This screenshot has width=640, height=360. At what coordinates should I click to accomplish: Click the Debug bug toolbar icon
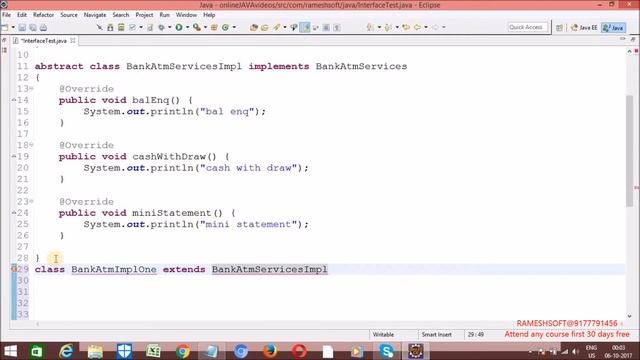click(162, 27)
